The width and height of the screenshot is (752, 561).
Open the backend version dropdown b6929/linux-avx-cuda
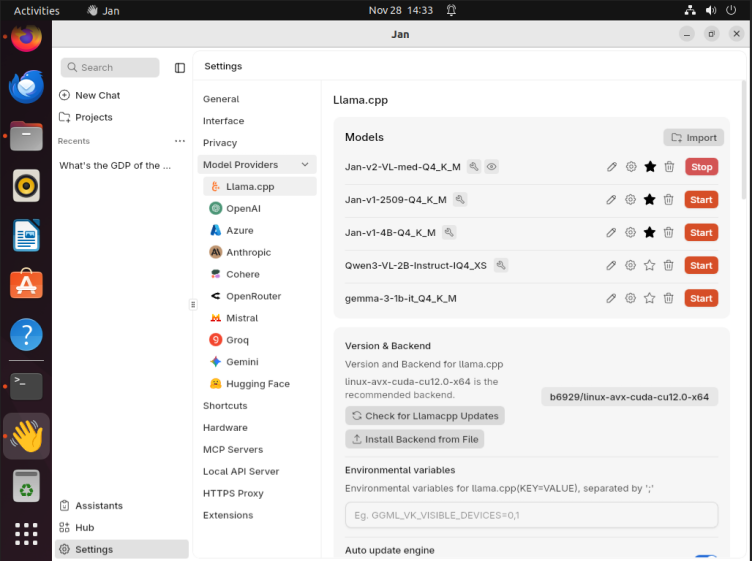coord(629,397)
